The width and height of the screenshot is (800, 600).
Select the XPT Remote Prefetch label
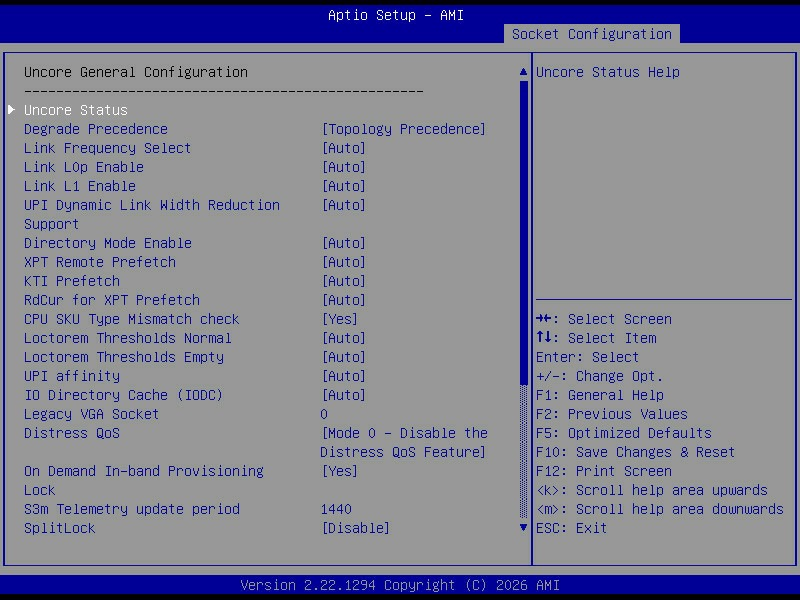pyautogui.click(x=99, y=262)
